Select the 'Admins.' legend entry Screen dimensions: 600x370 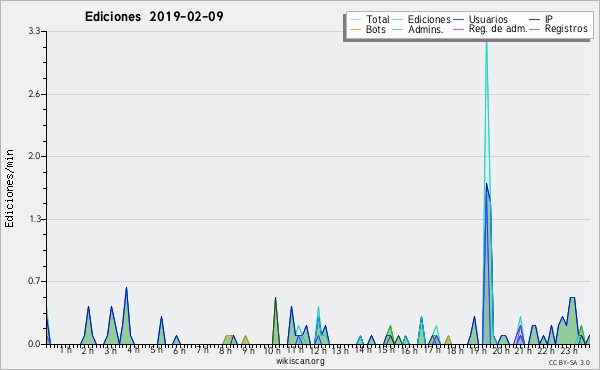pos(425,29)
